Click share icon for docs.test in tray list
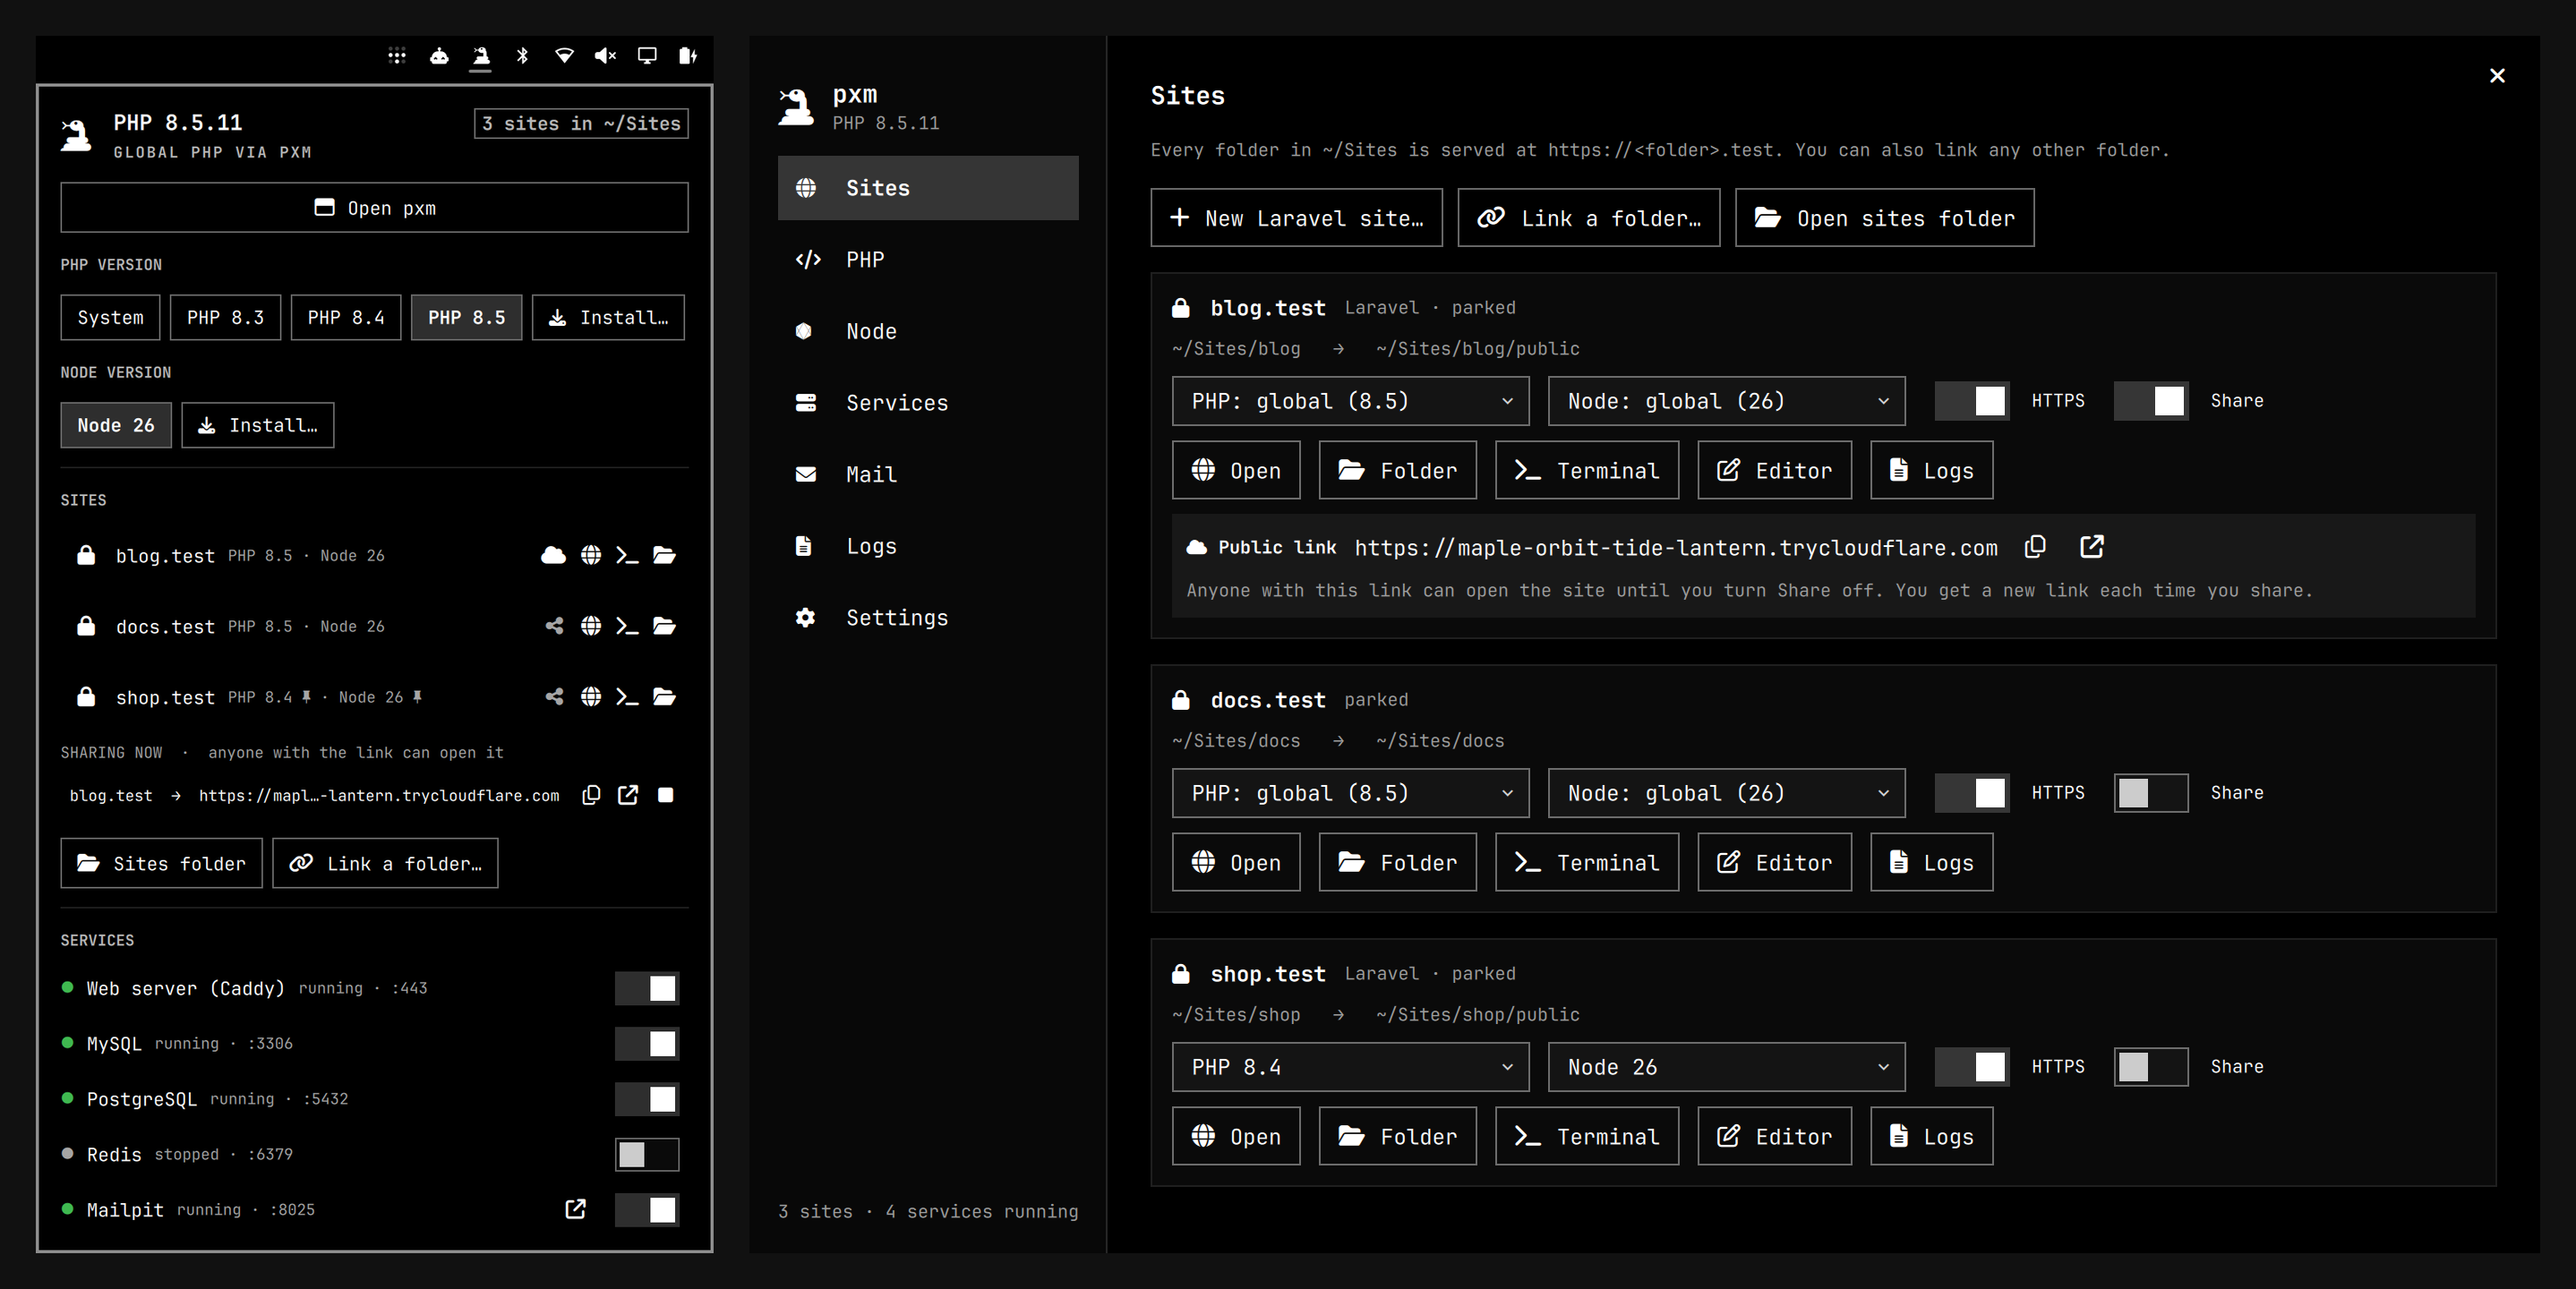The height and width of the screenshot is (1289, 2576). [x=554, y=626]
